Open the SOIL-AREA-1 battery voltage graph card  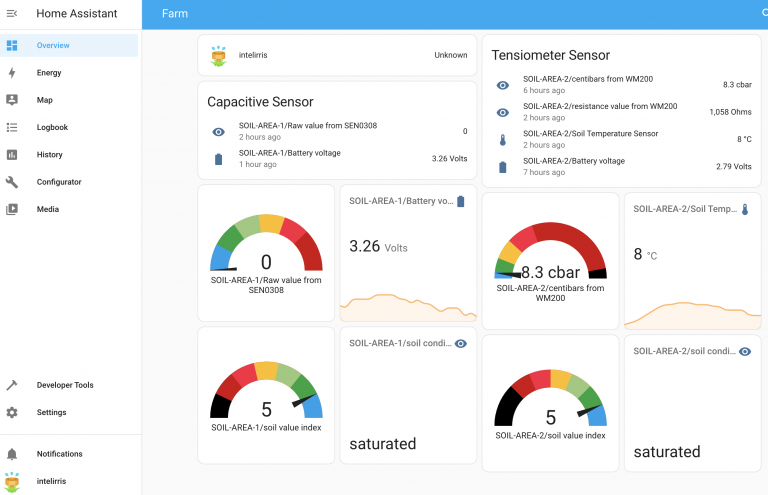pyautogui.click(x=408, y=254)
